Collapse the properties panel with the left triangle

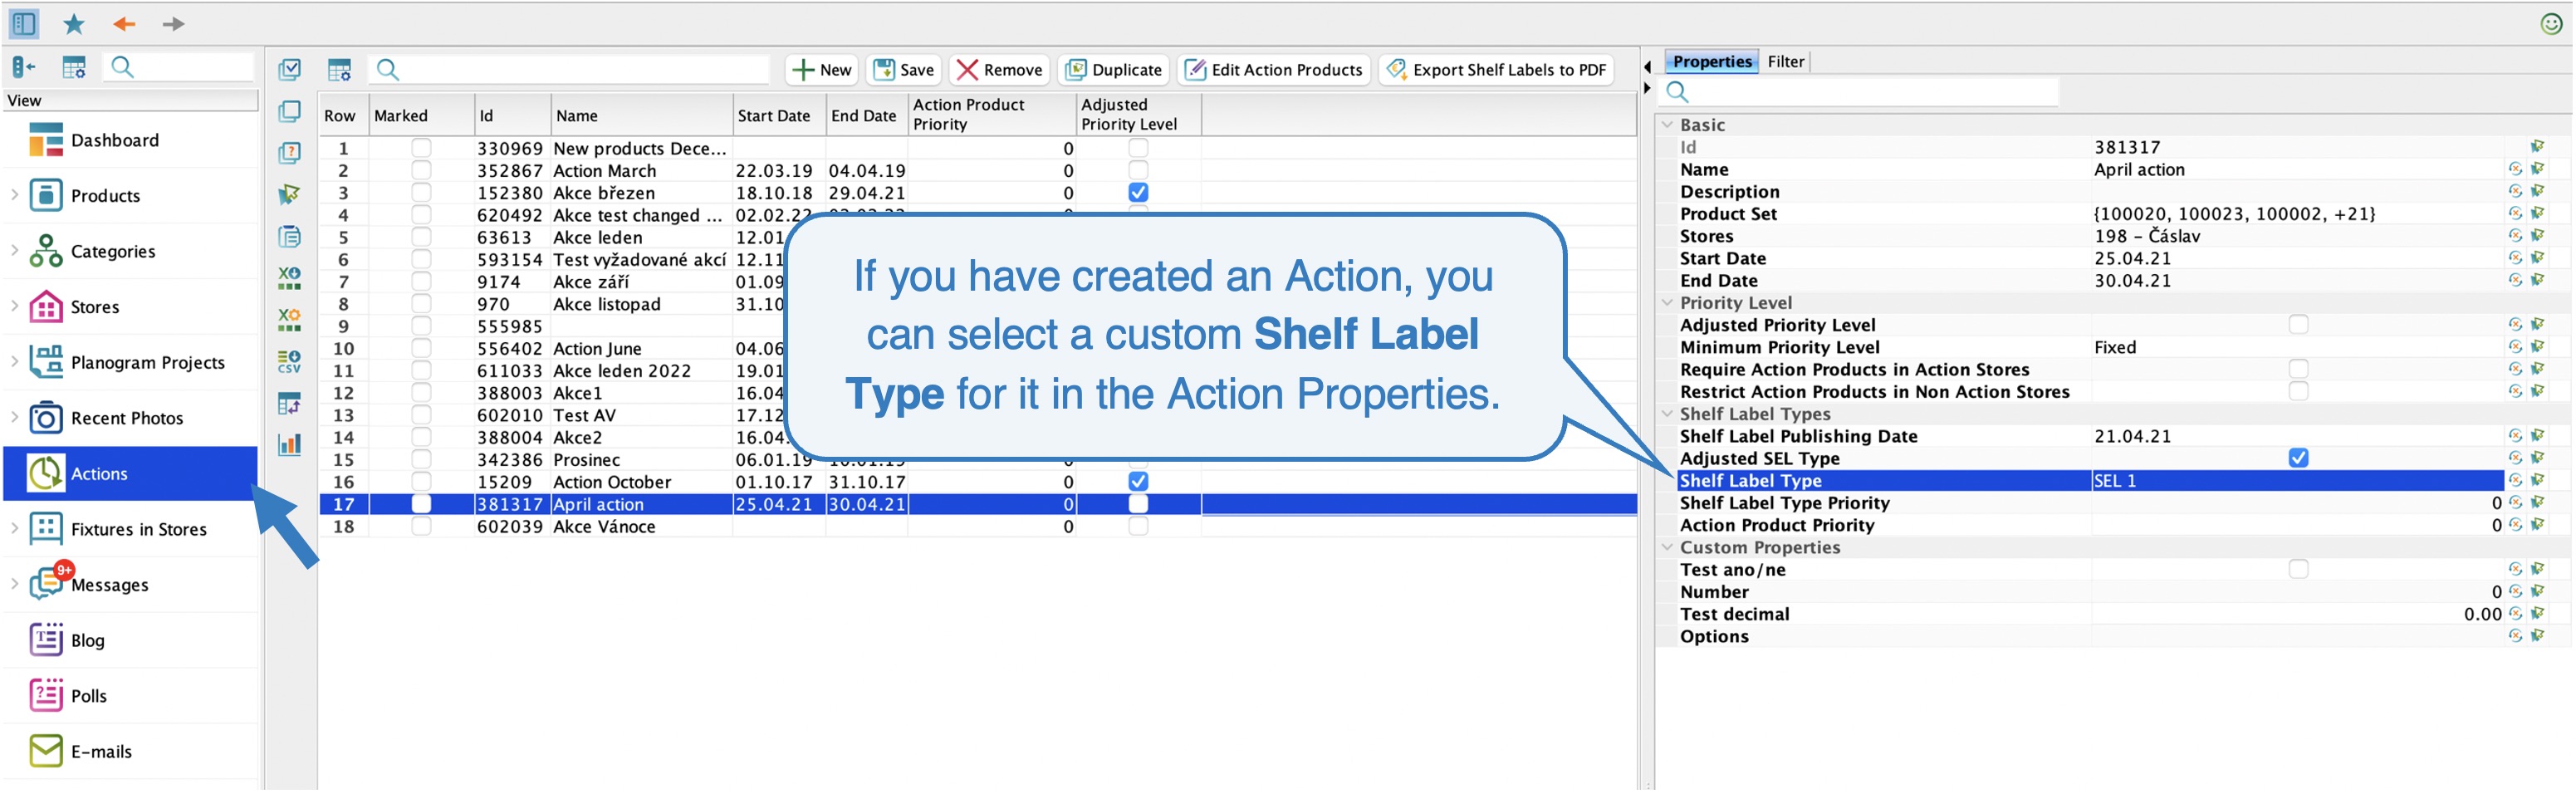tap(1647, 67)
